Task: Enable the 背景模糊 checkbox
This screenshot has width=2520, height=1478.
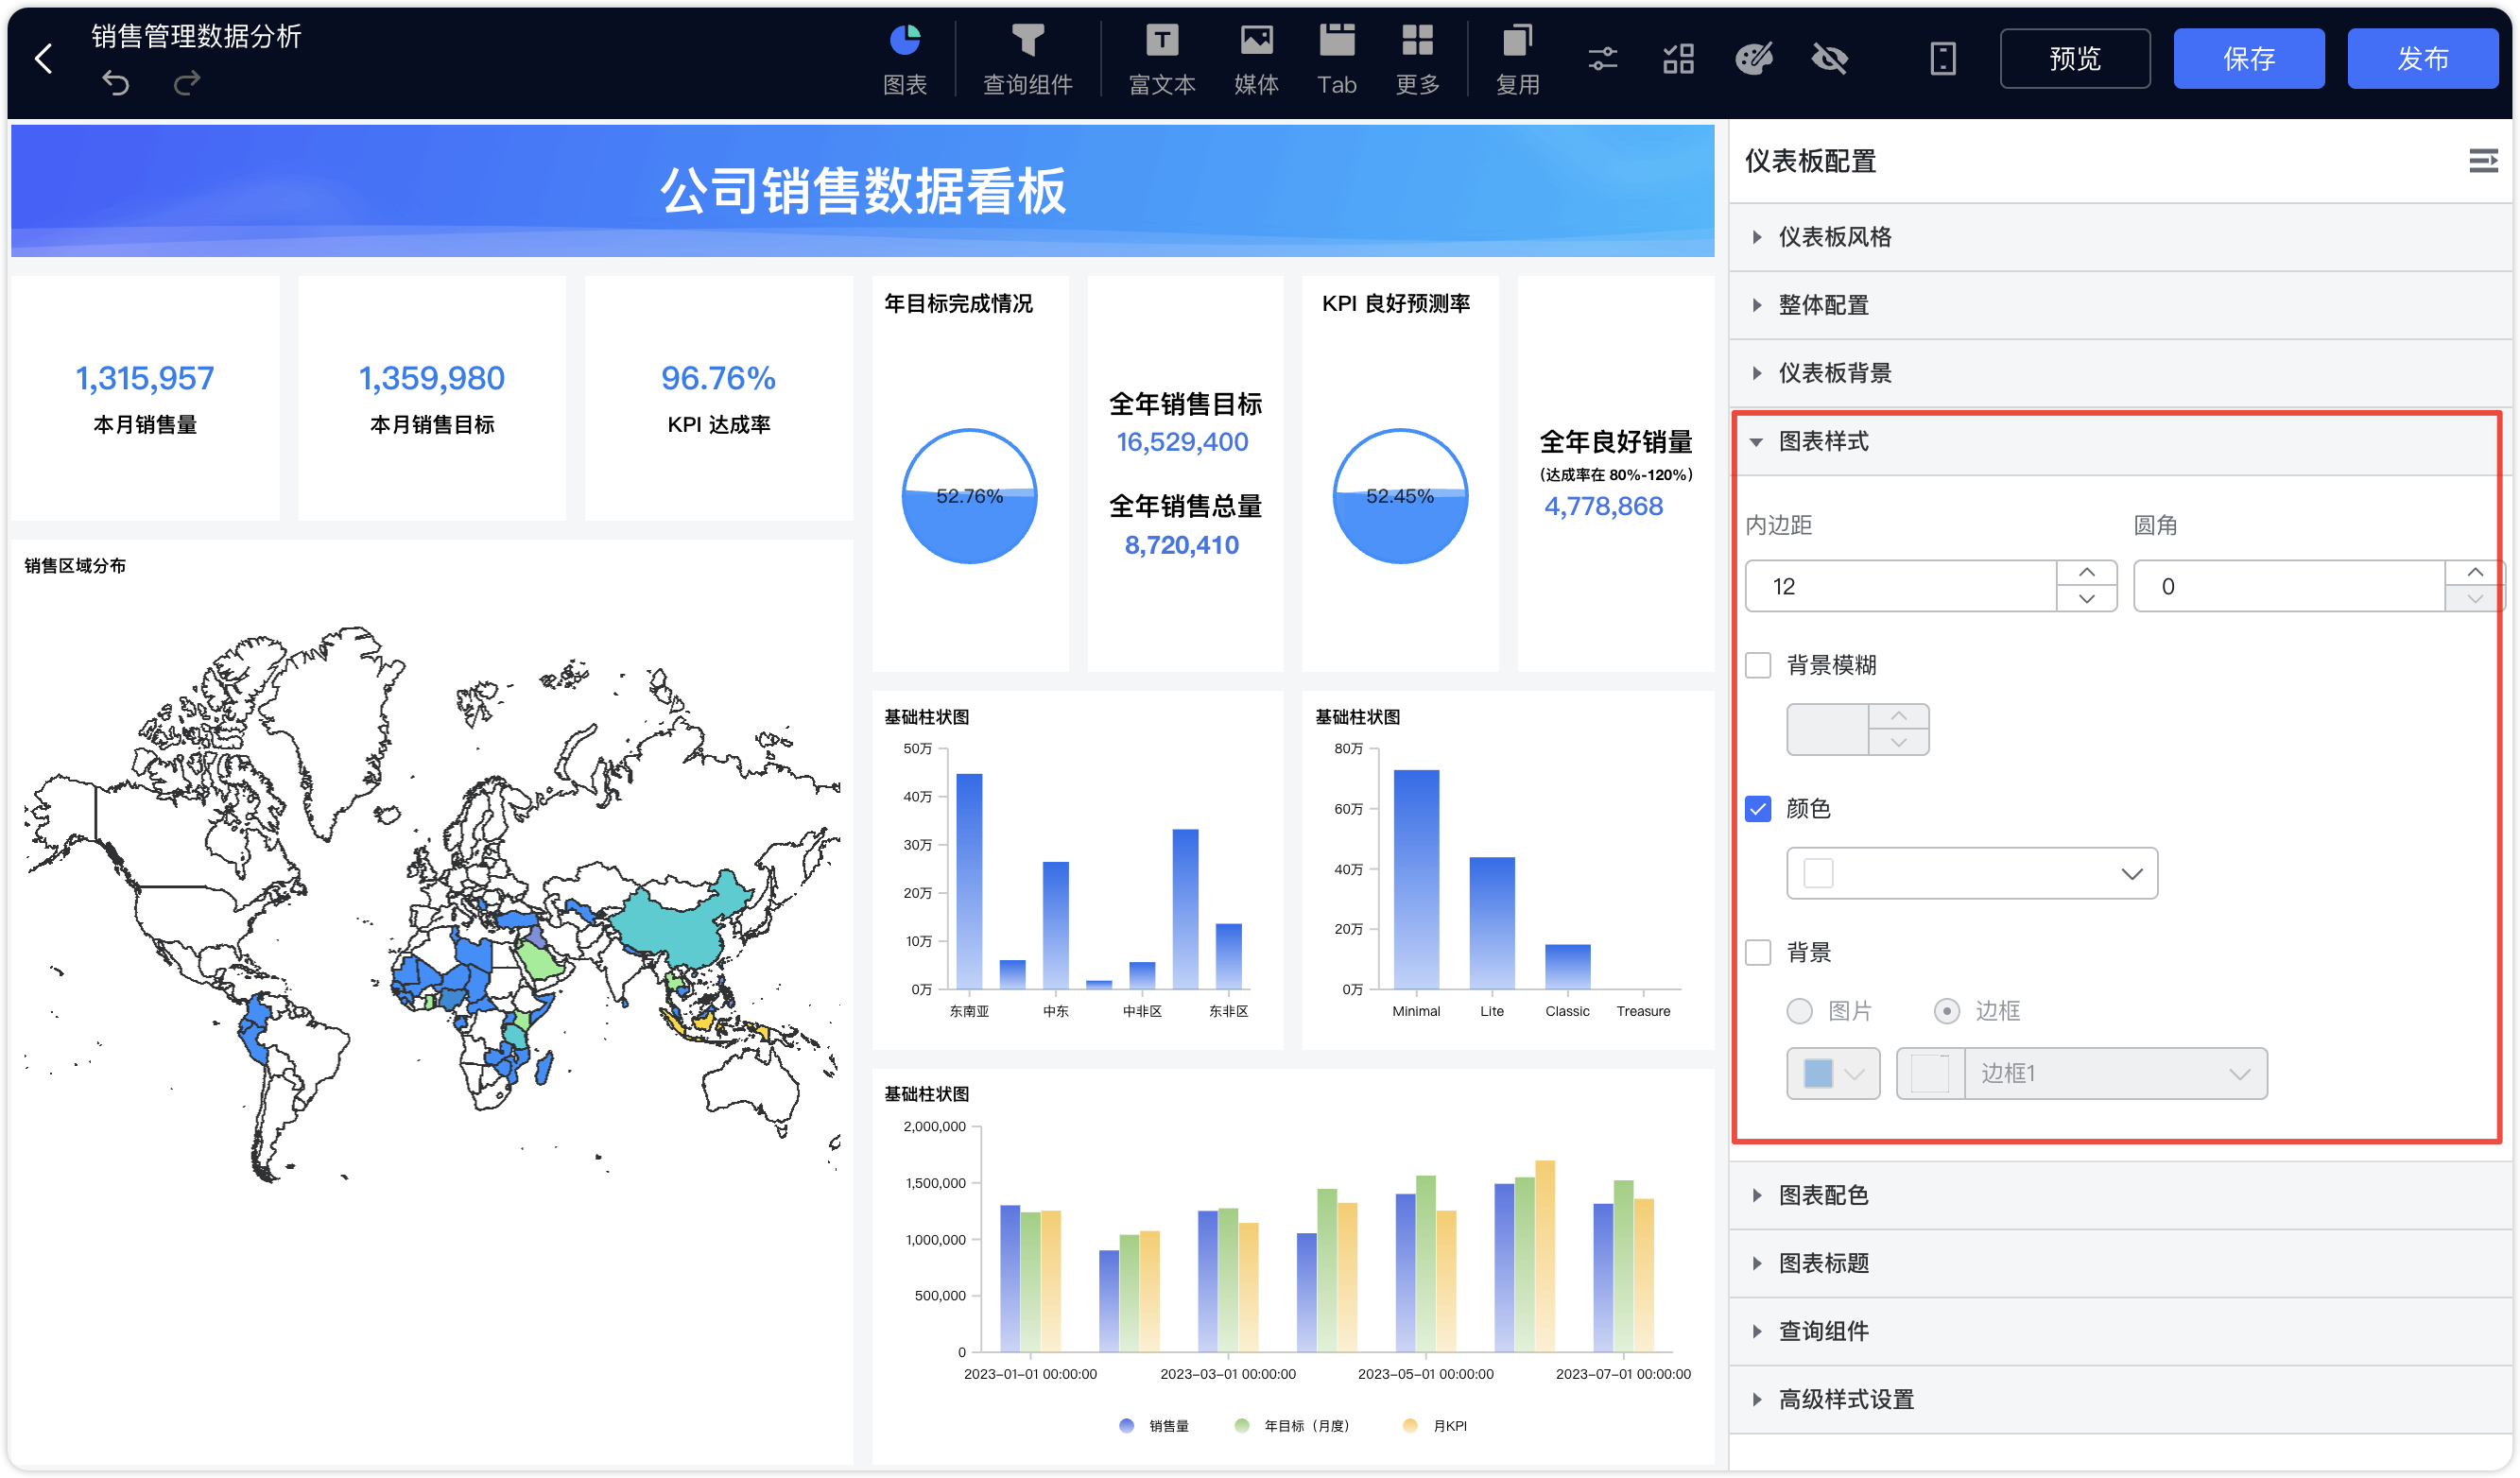Action: point(1758,666)
